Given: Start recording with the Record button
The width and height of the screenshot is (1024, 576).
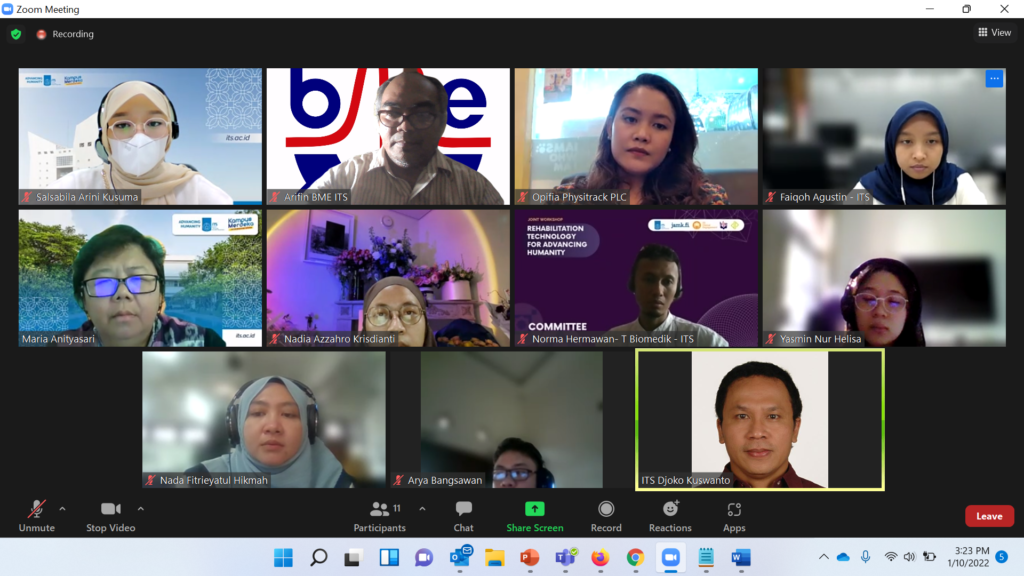Looking at the screenshot, I should click(606, 515).
